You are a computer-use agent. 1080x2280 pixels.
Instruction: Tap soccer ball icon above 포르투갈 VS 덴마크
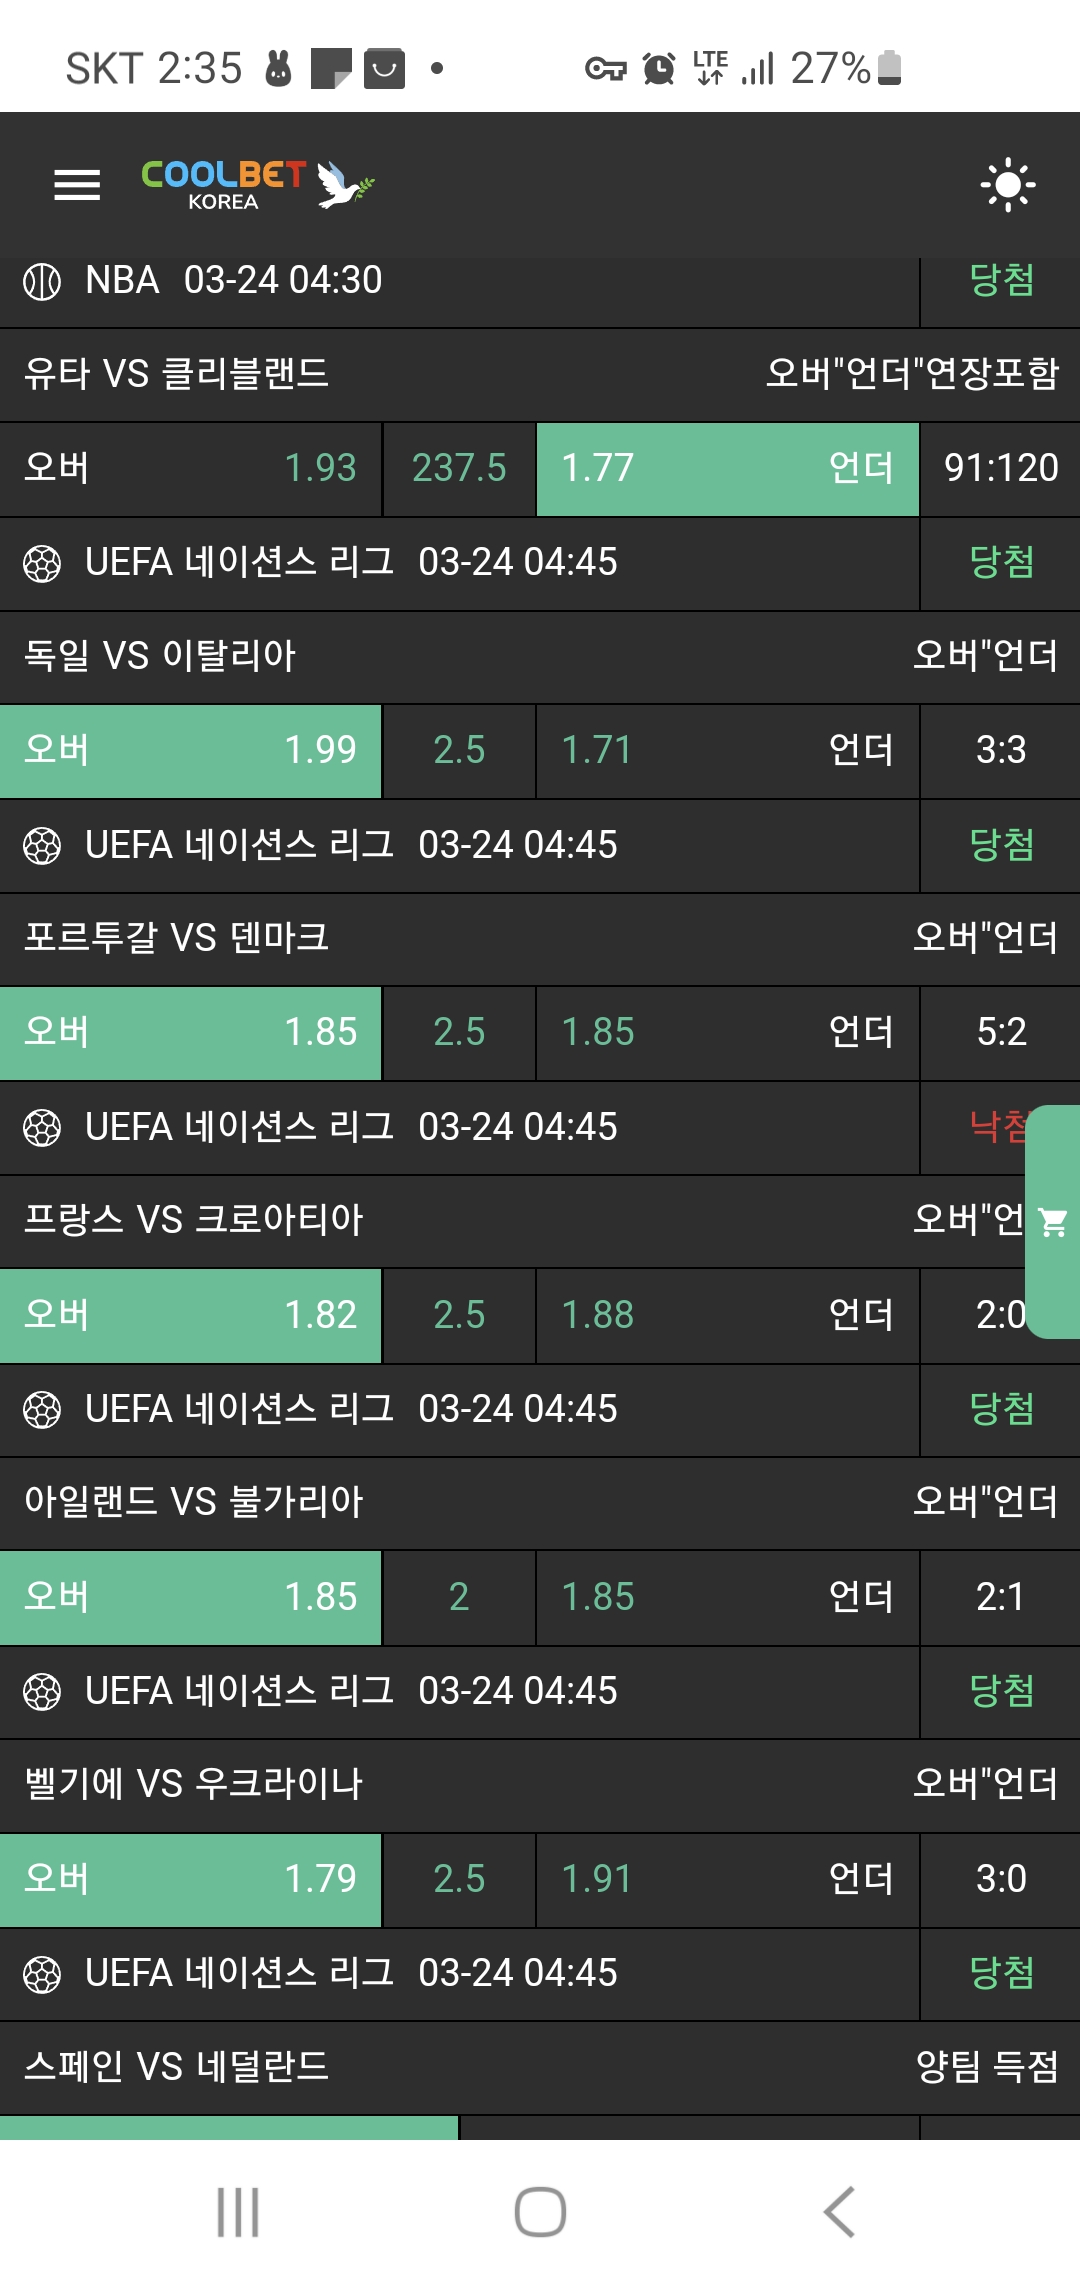pyautogui.click(x=42, y=846)
